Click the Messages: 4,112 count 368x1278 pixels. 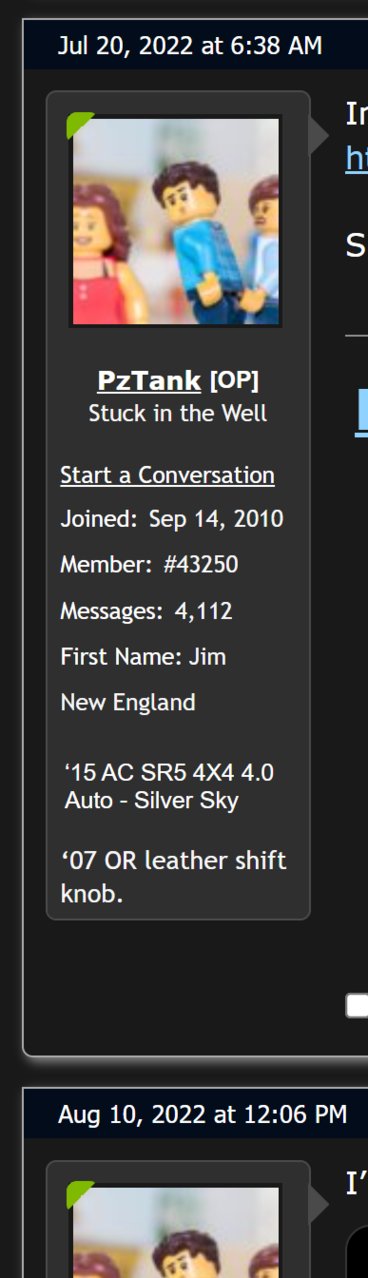[146, 611]
